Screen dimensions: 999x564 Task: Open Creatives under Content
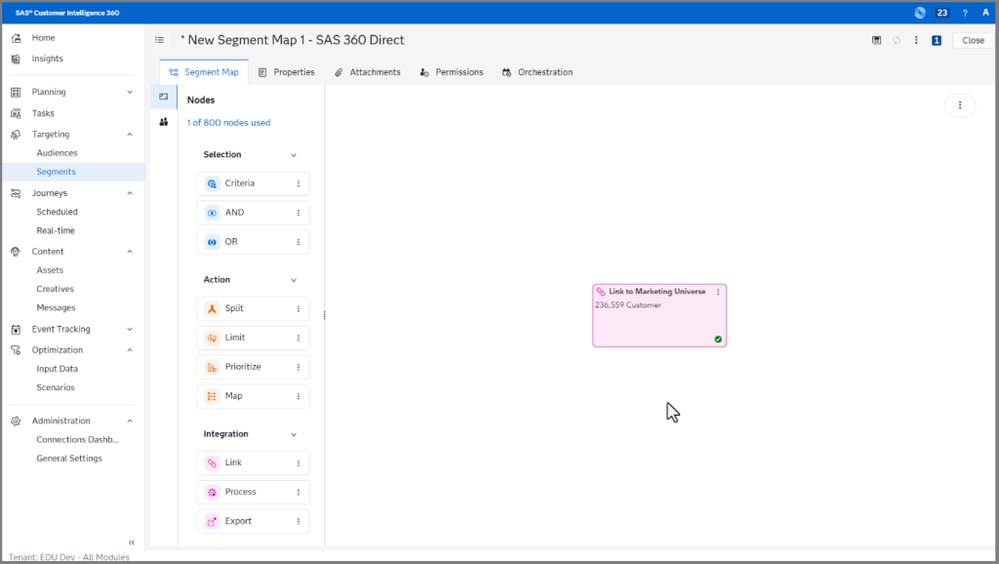(x=55, y=289)
